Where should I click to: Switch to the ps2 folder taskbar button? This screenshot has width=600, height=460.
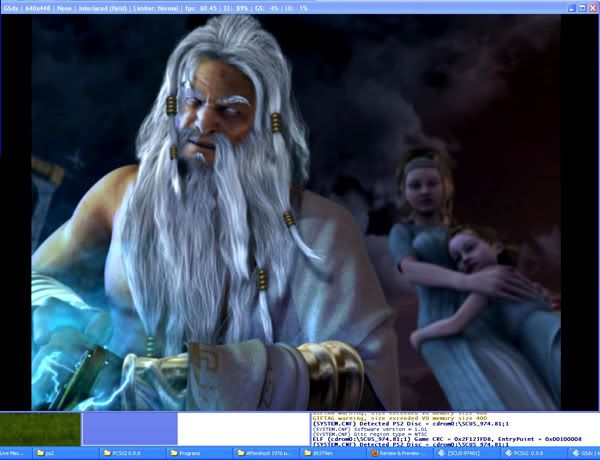[65, 453]
